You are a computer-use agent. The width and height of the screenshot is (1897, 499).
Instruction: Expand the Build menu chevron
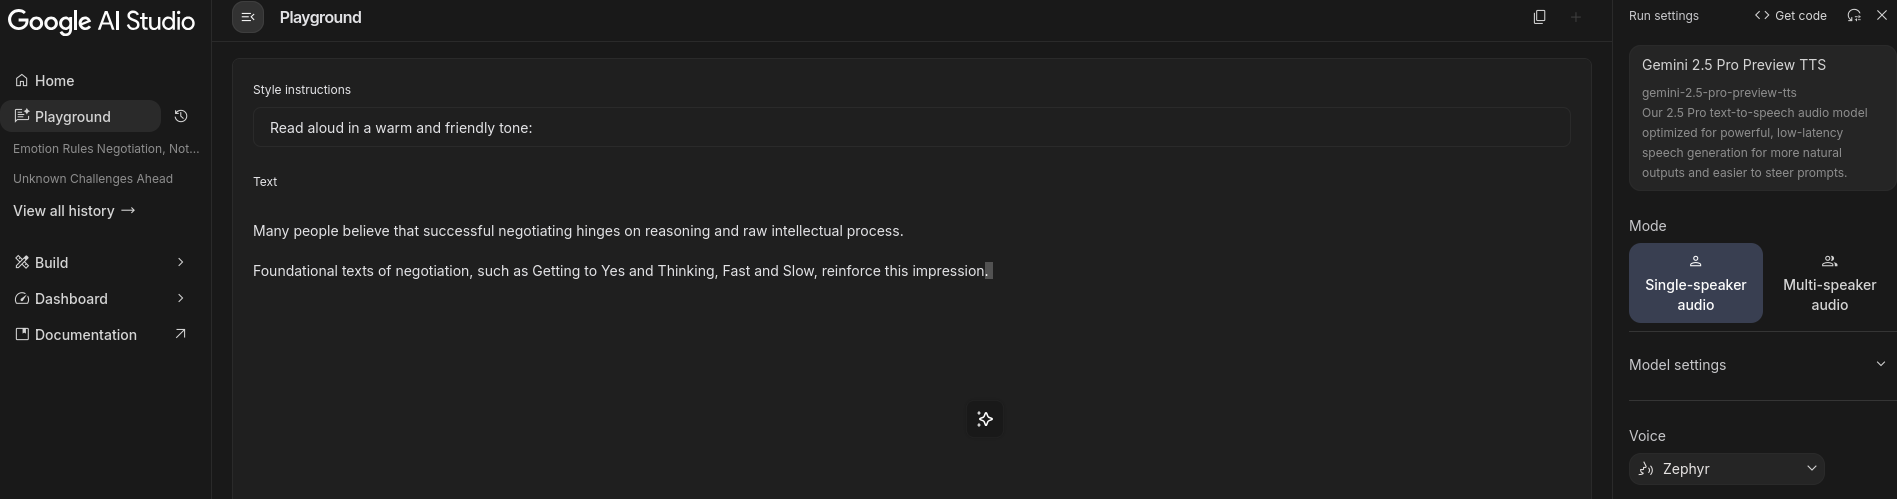pyautogui.click(x=180, y=262)
